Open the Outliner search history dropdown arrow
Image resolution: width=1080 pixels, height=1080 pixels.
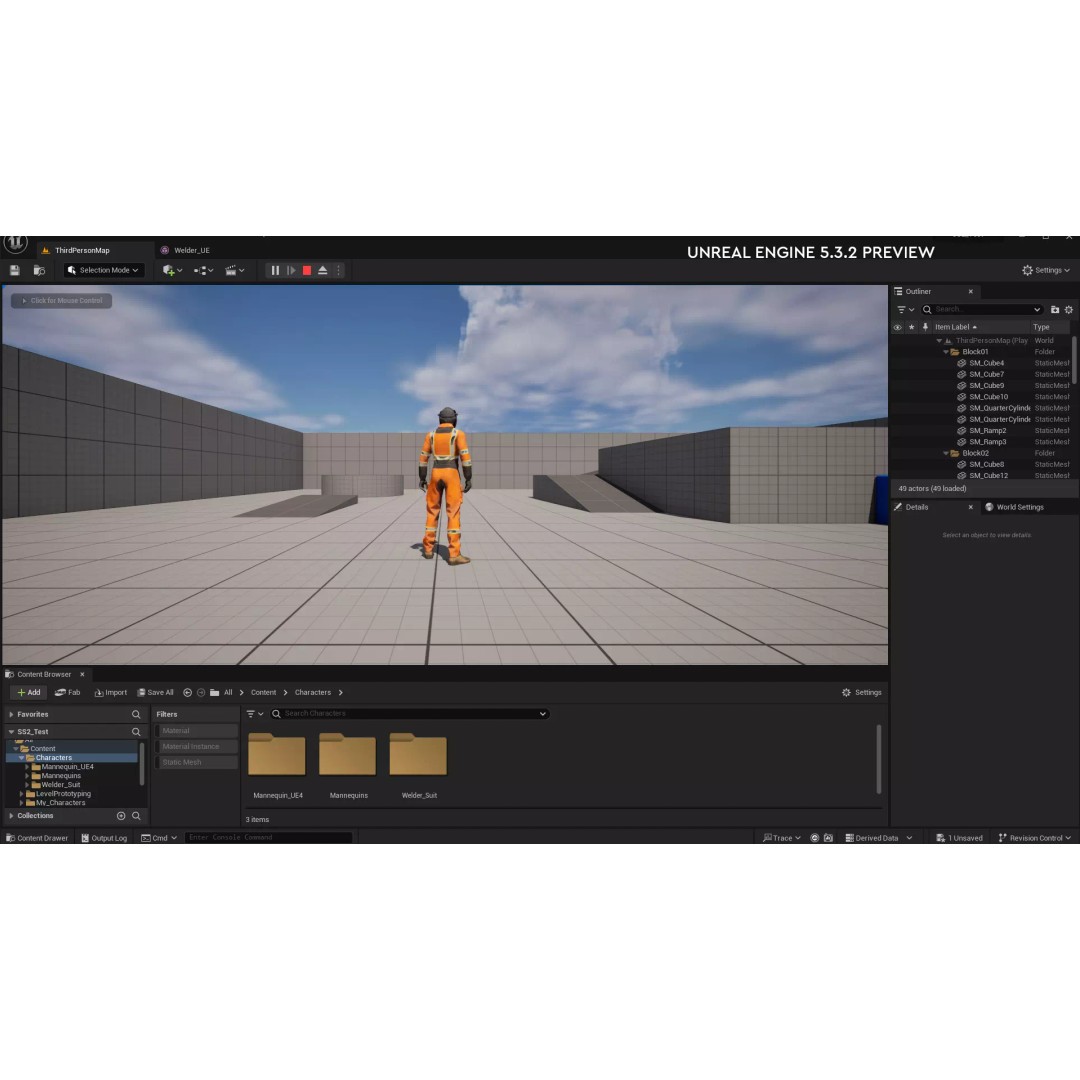pyautogui.click(x=1037, y=310)
